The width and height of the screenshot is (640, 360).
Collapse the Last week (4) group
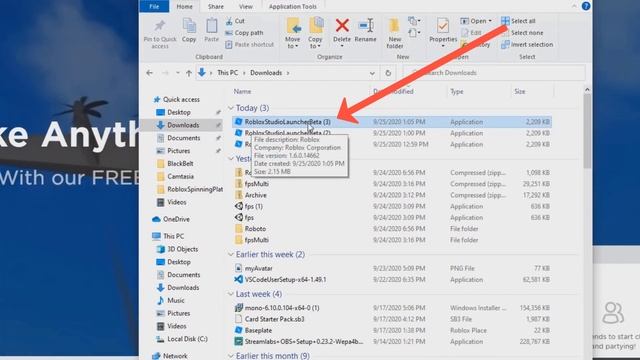point(231,294)
